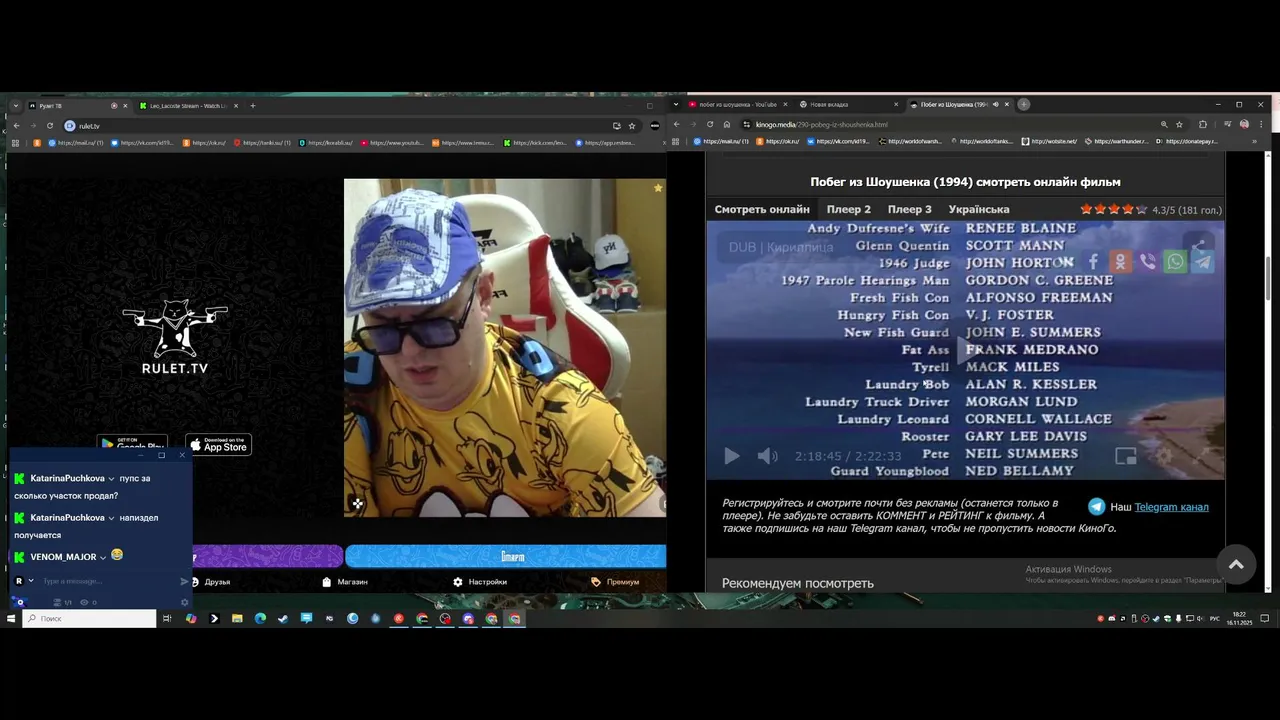
Task: Open tab search dropdown in left browser
Action: [16, 106]
